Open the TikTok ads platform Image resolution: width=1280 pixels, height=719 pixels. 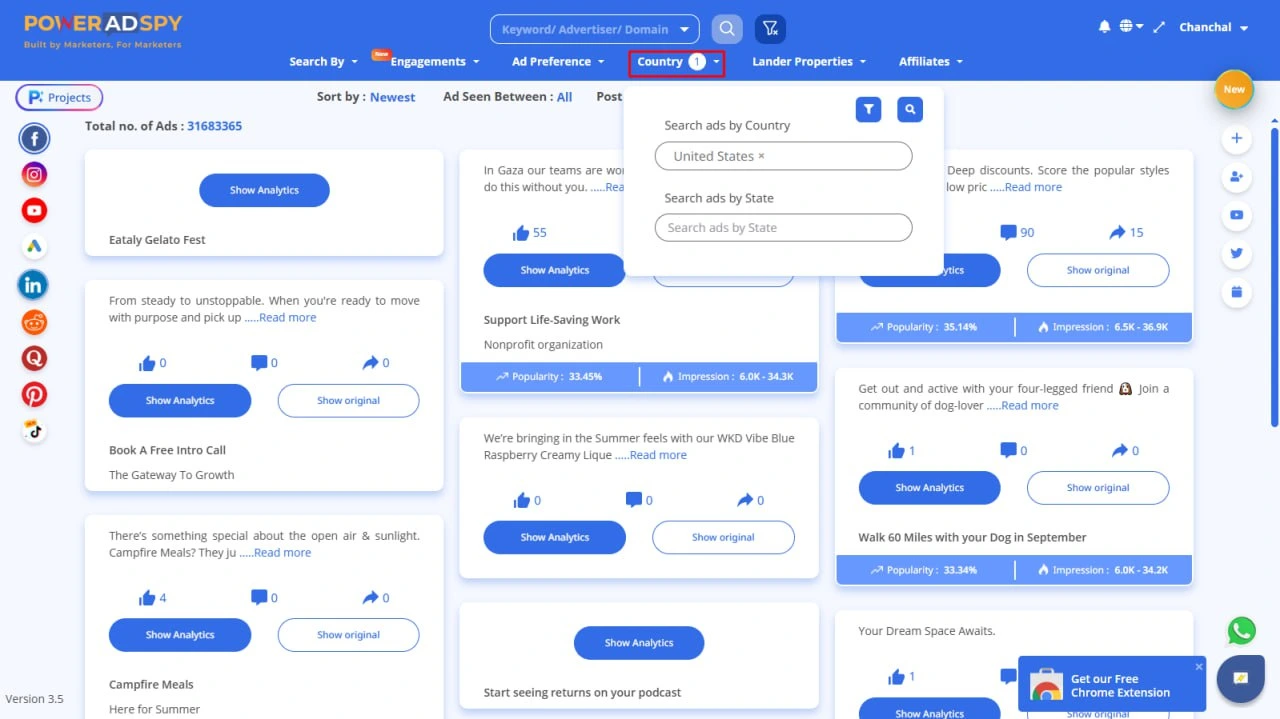(34, 431)
